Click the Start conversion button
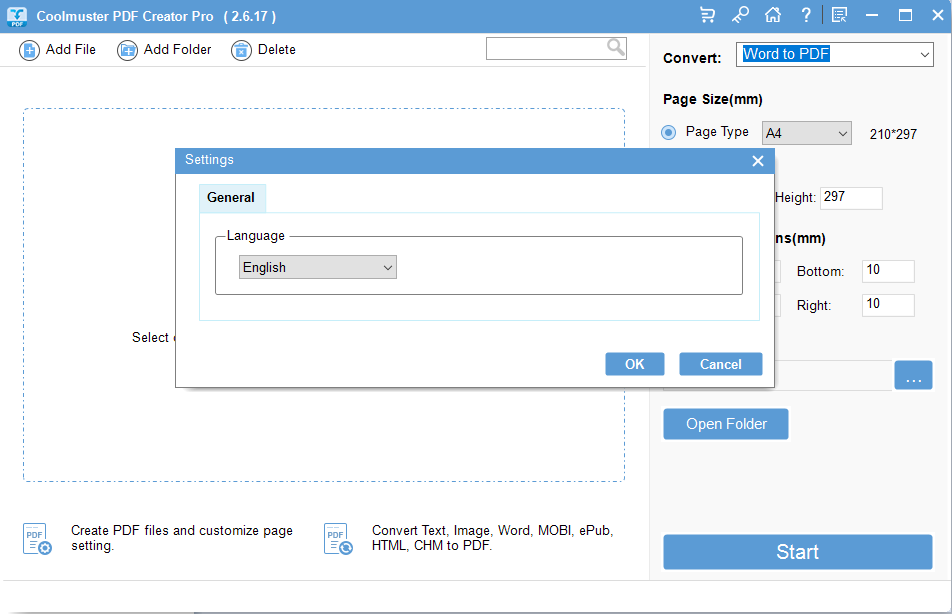The image size is (952, 614). tap(798, 551)
